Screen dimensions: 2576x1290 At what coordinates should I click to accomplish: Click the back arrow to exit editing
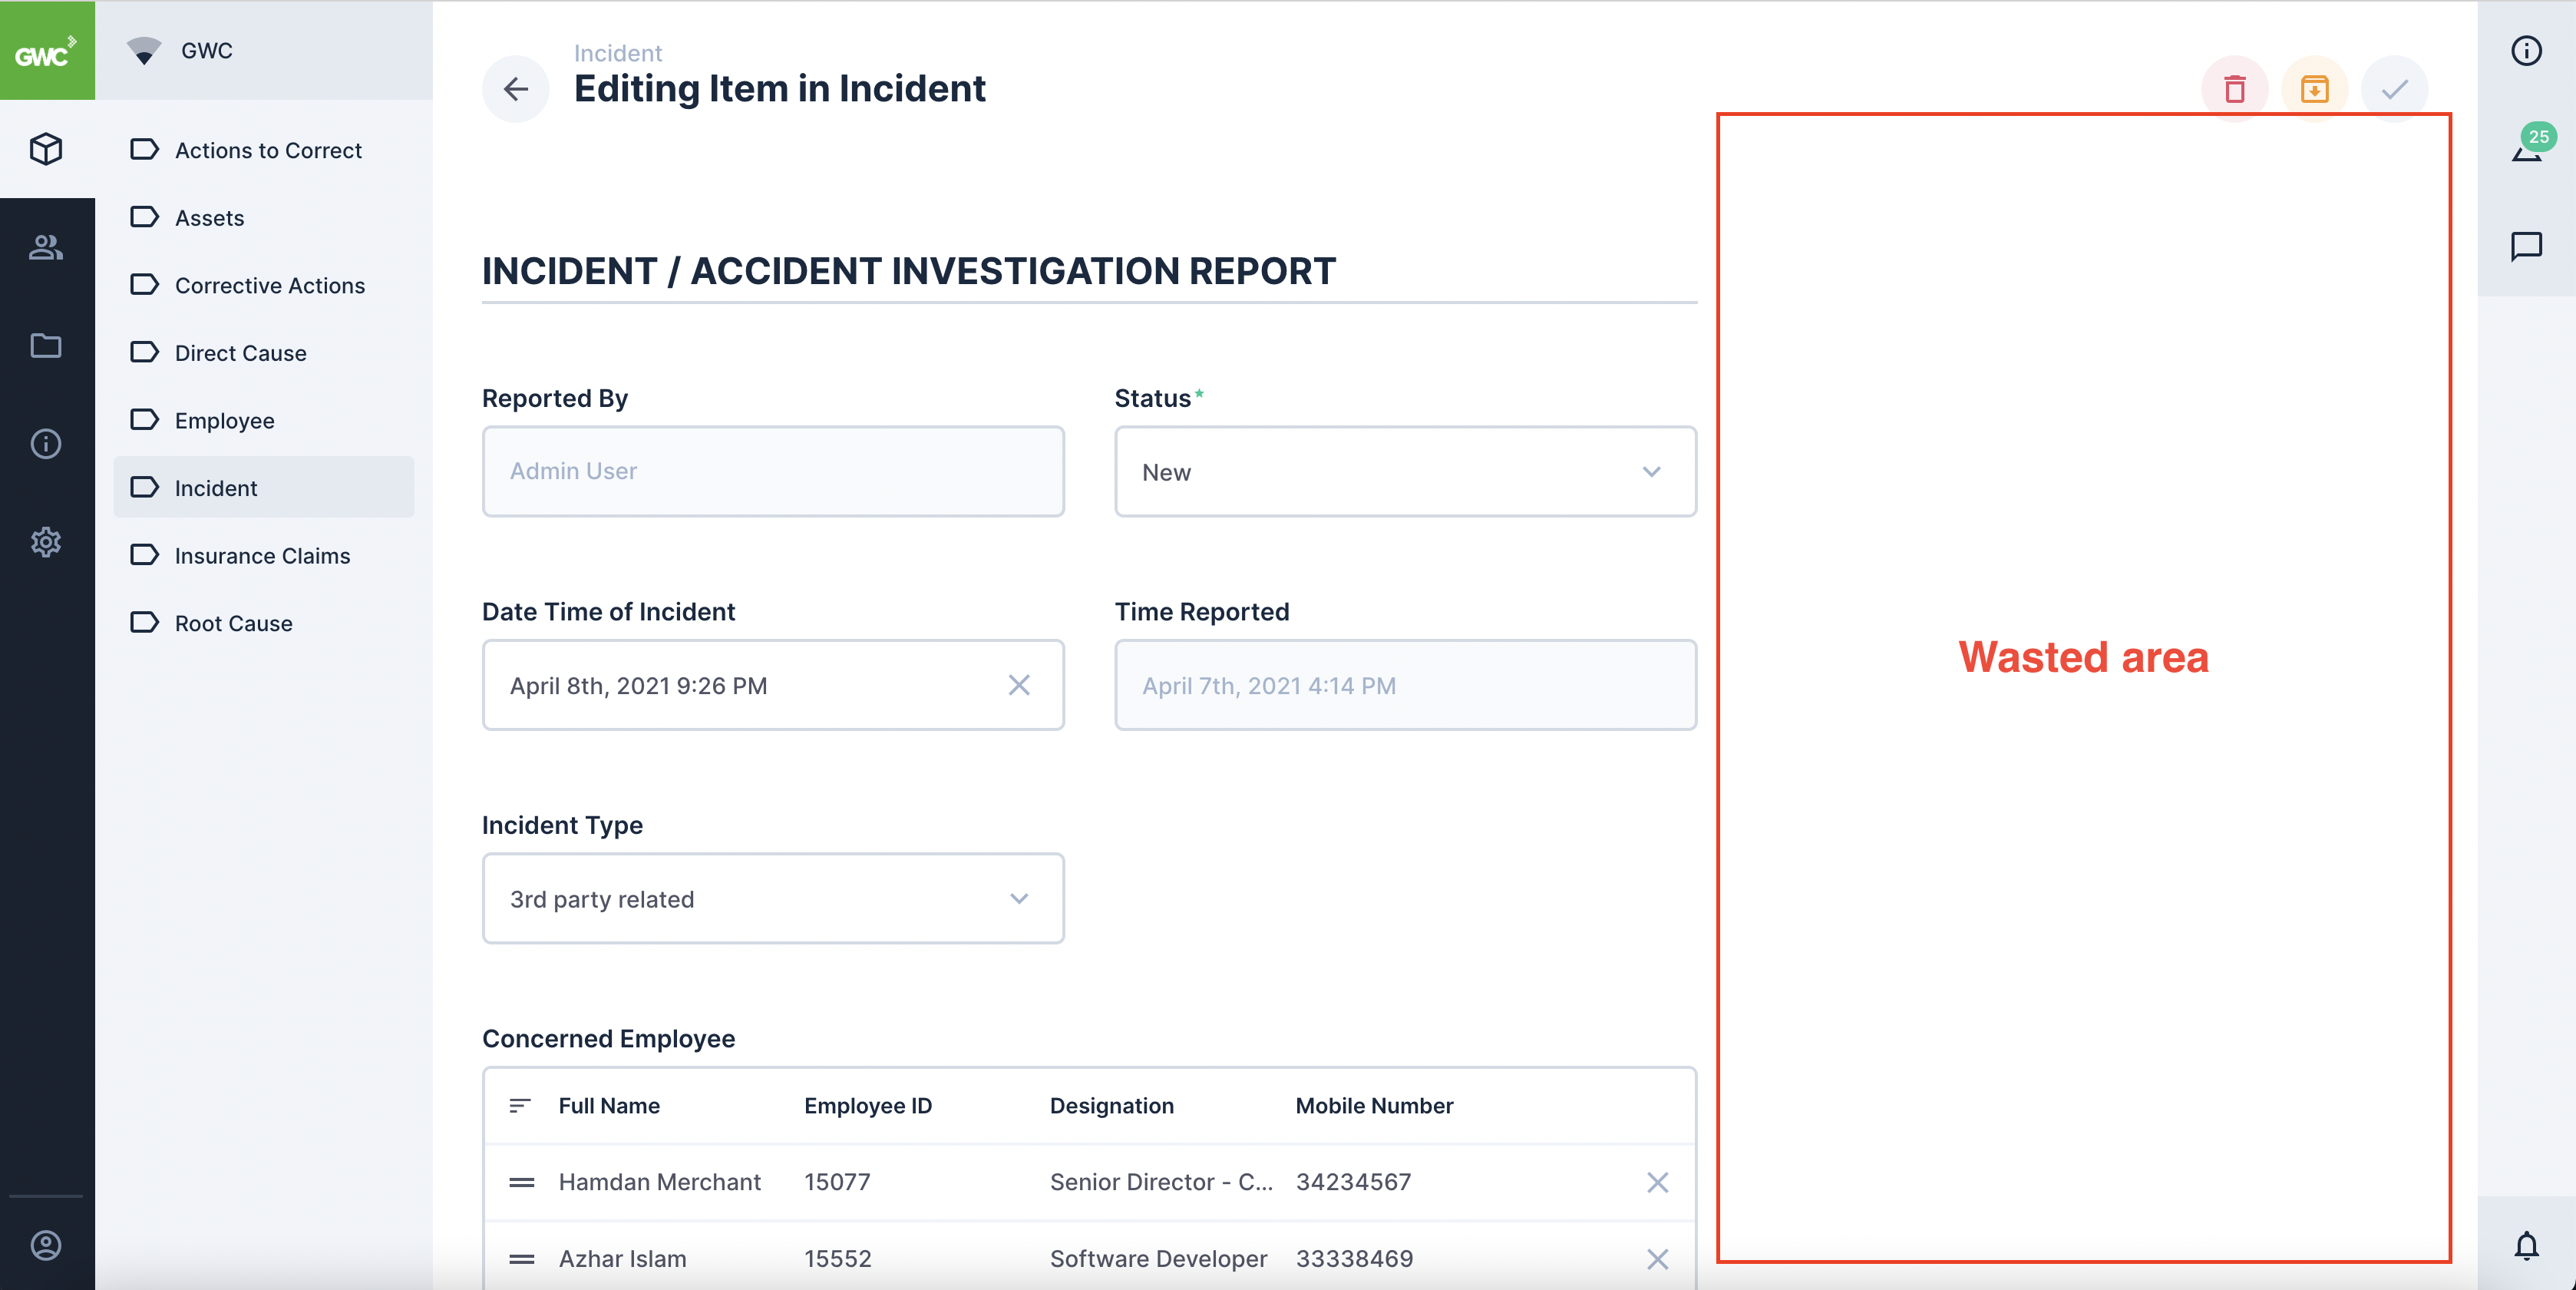pos(516,89)
